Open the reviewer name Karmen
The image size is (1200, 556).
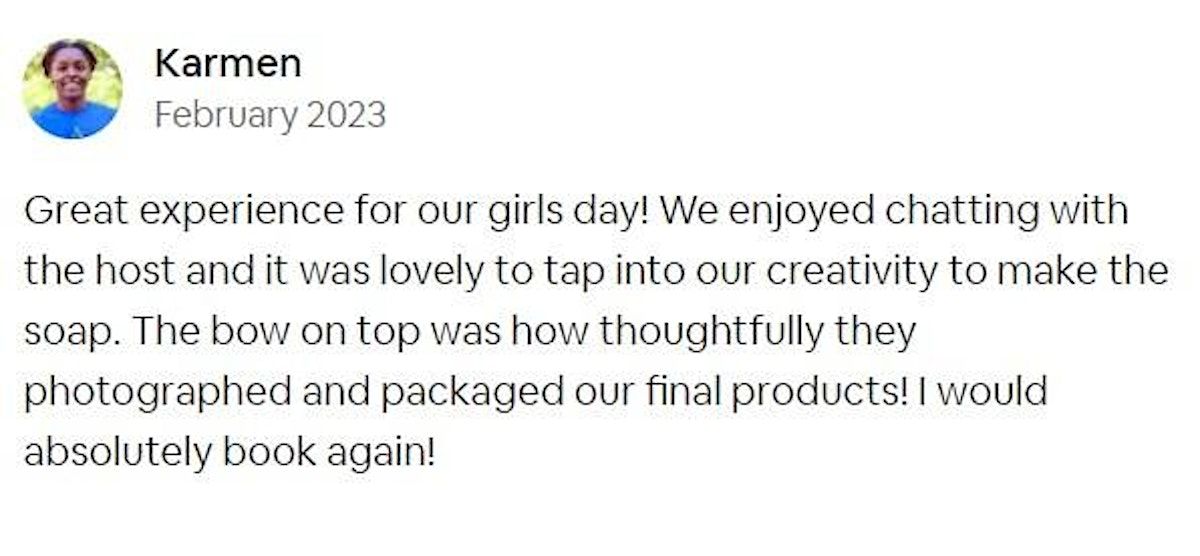click(x=227, y=64)
